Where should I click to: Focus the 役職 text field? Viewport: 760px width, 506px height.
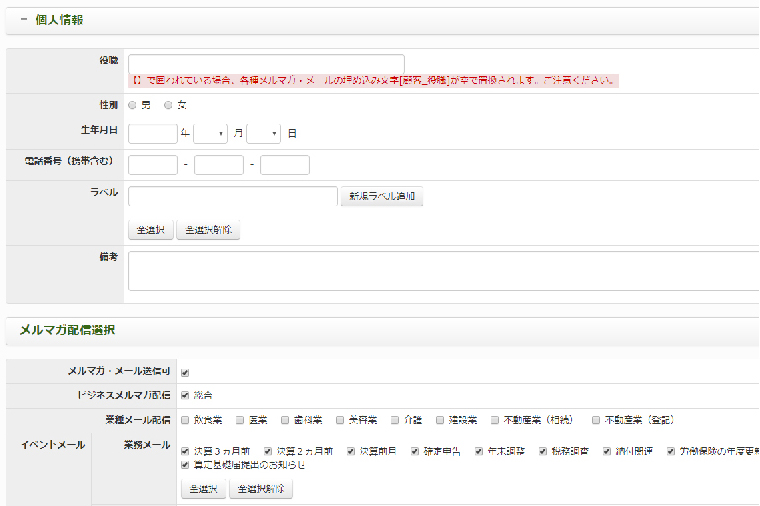click(x=266, y=64)
